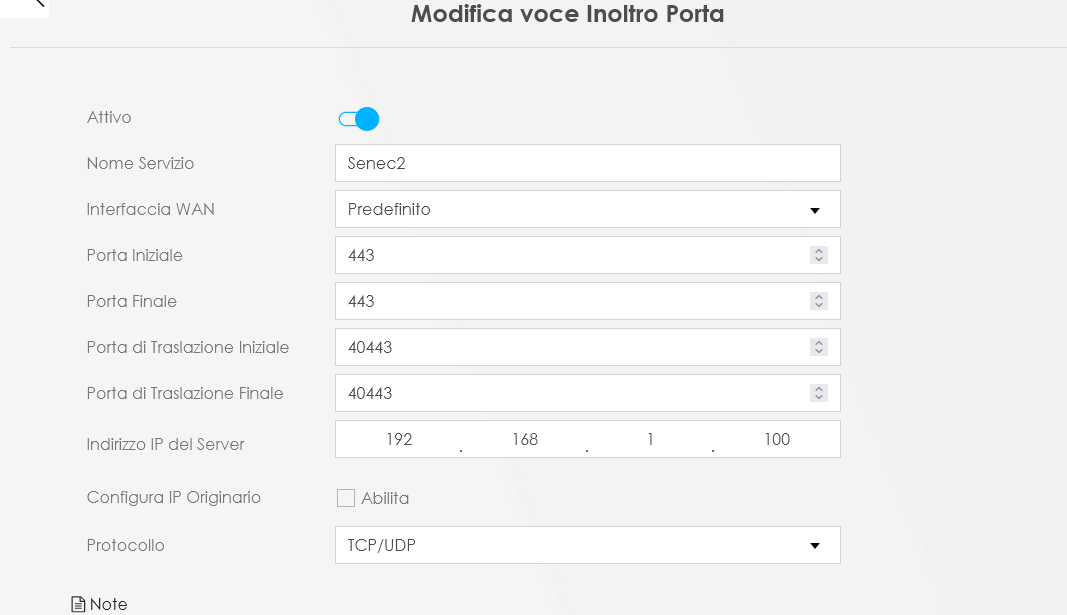Decrease Porta di Traslazione Finale stepper
Viewport: 1067px width, 615px height.
click(x=819, y=397)
